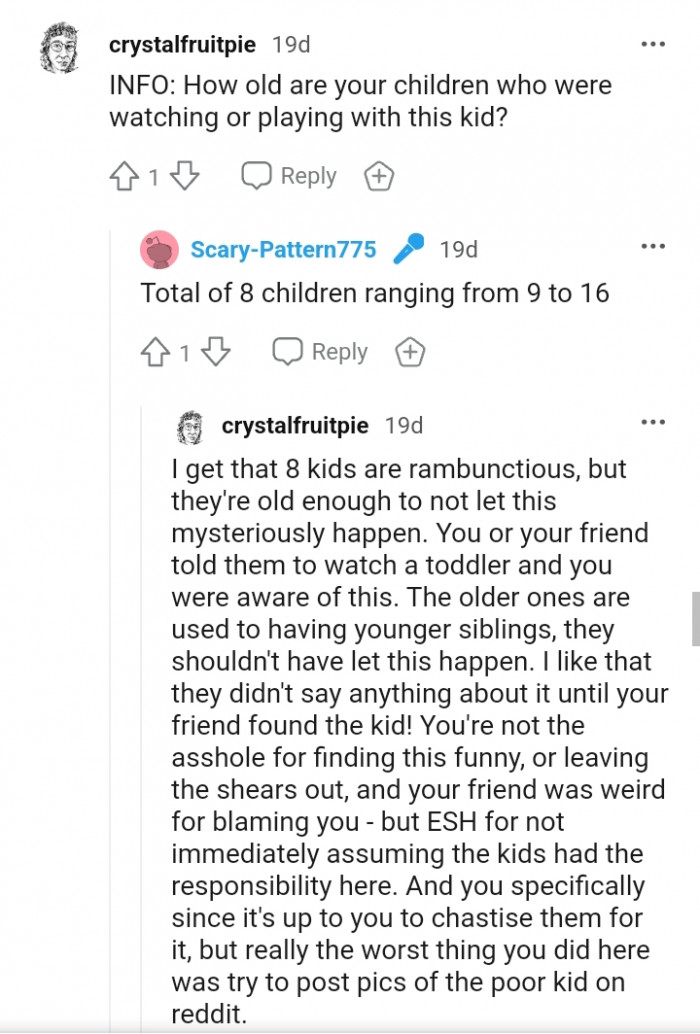Click Scary-Pattern775's pink snoo avatar
Screen dimensions: 700x1034
(x=158, y=250)
